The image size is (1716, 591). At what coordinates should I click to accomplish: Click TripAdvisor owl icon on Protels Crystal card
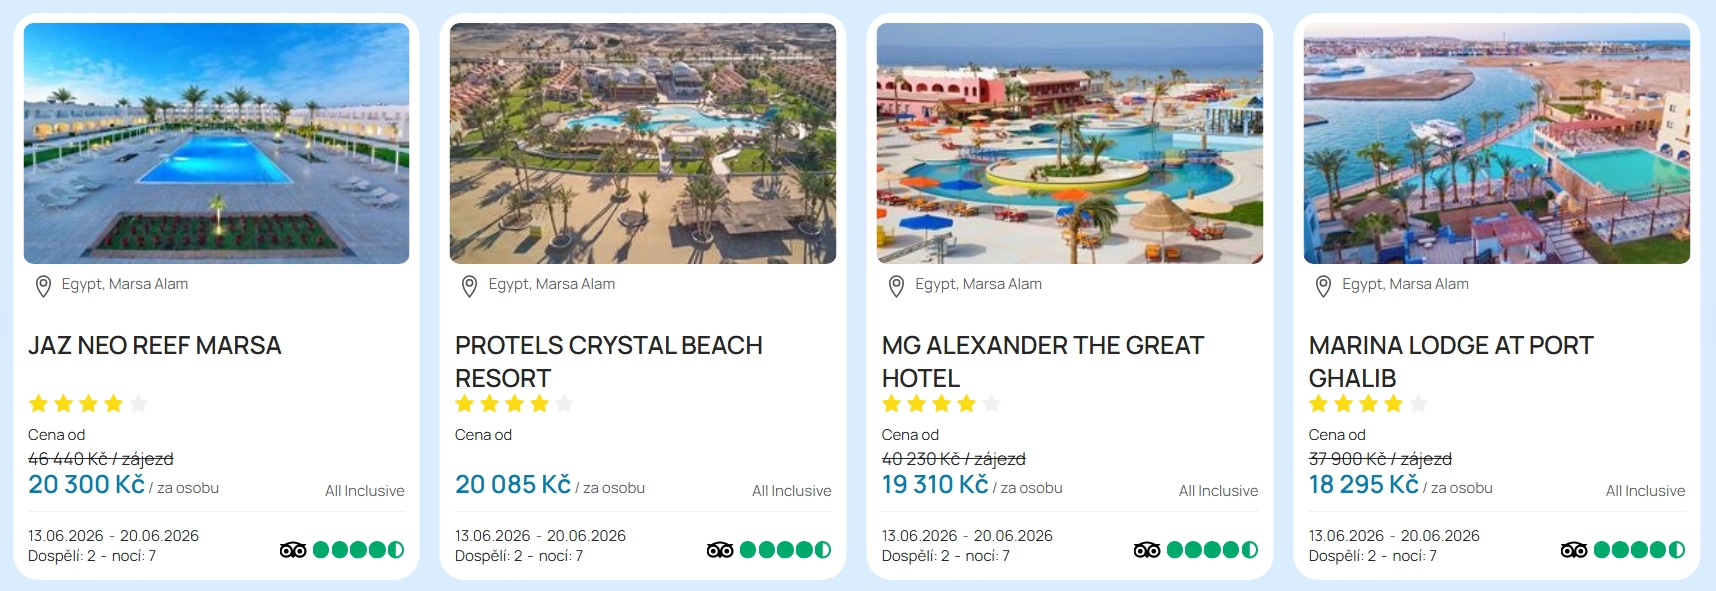[720, 550]
